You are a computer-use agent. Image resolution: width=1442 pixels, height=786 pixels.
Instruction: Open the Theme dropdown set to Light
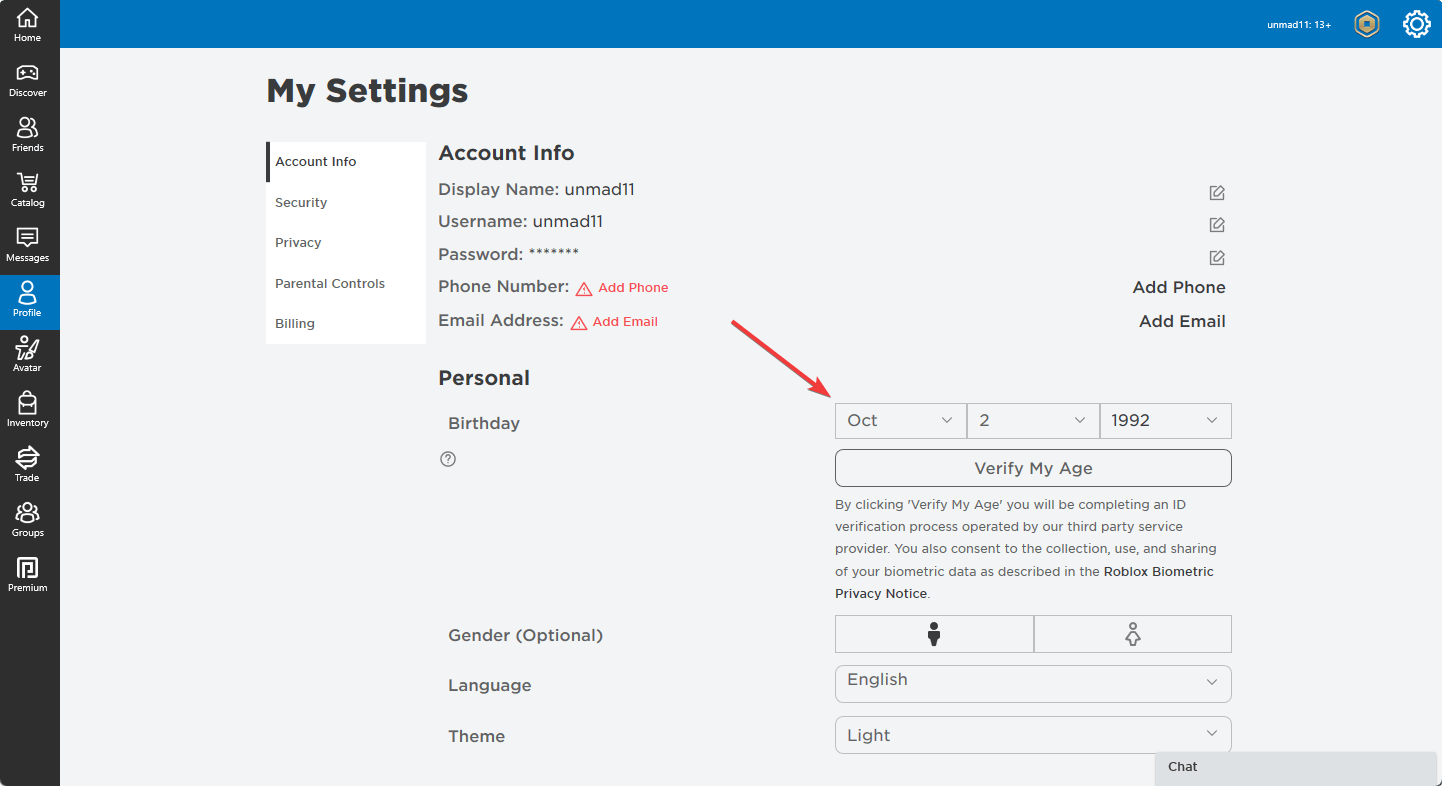point(1032,735)
